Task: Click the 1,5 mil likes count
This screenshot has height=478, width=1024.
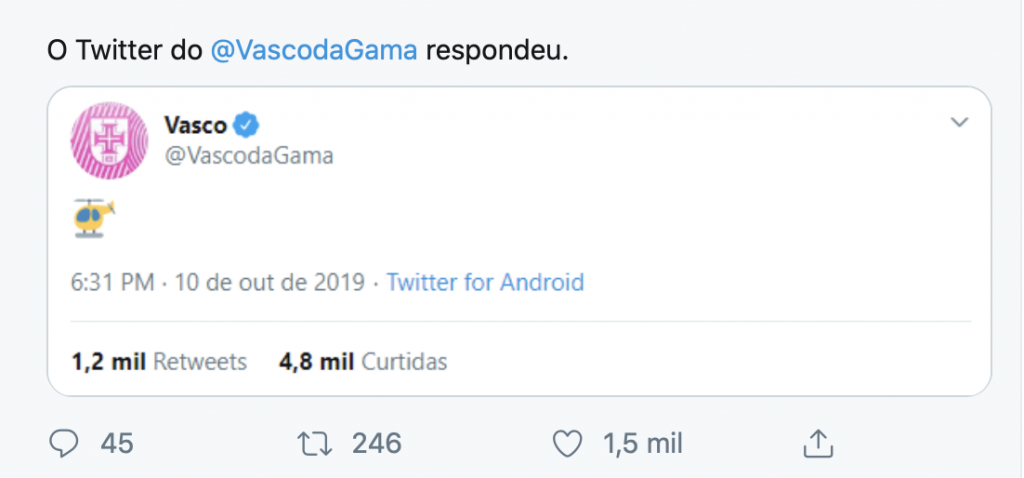Action: (643, 444)
